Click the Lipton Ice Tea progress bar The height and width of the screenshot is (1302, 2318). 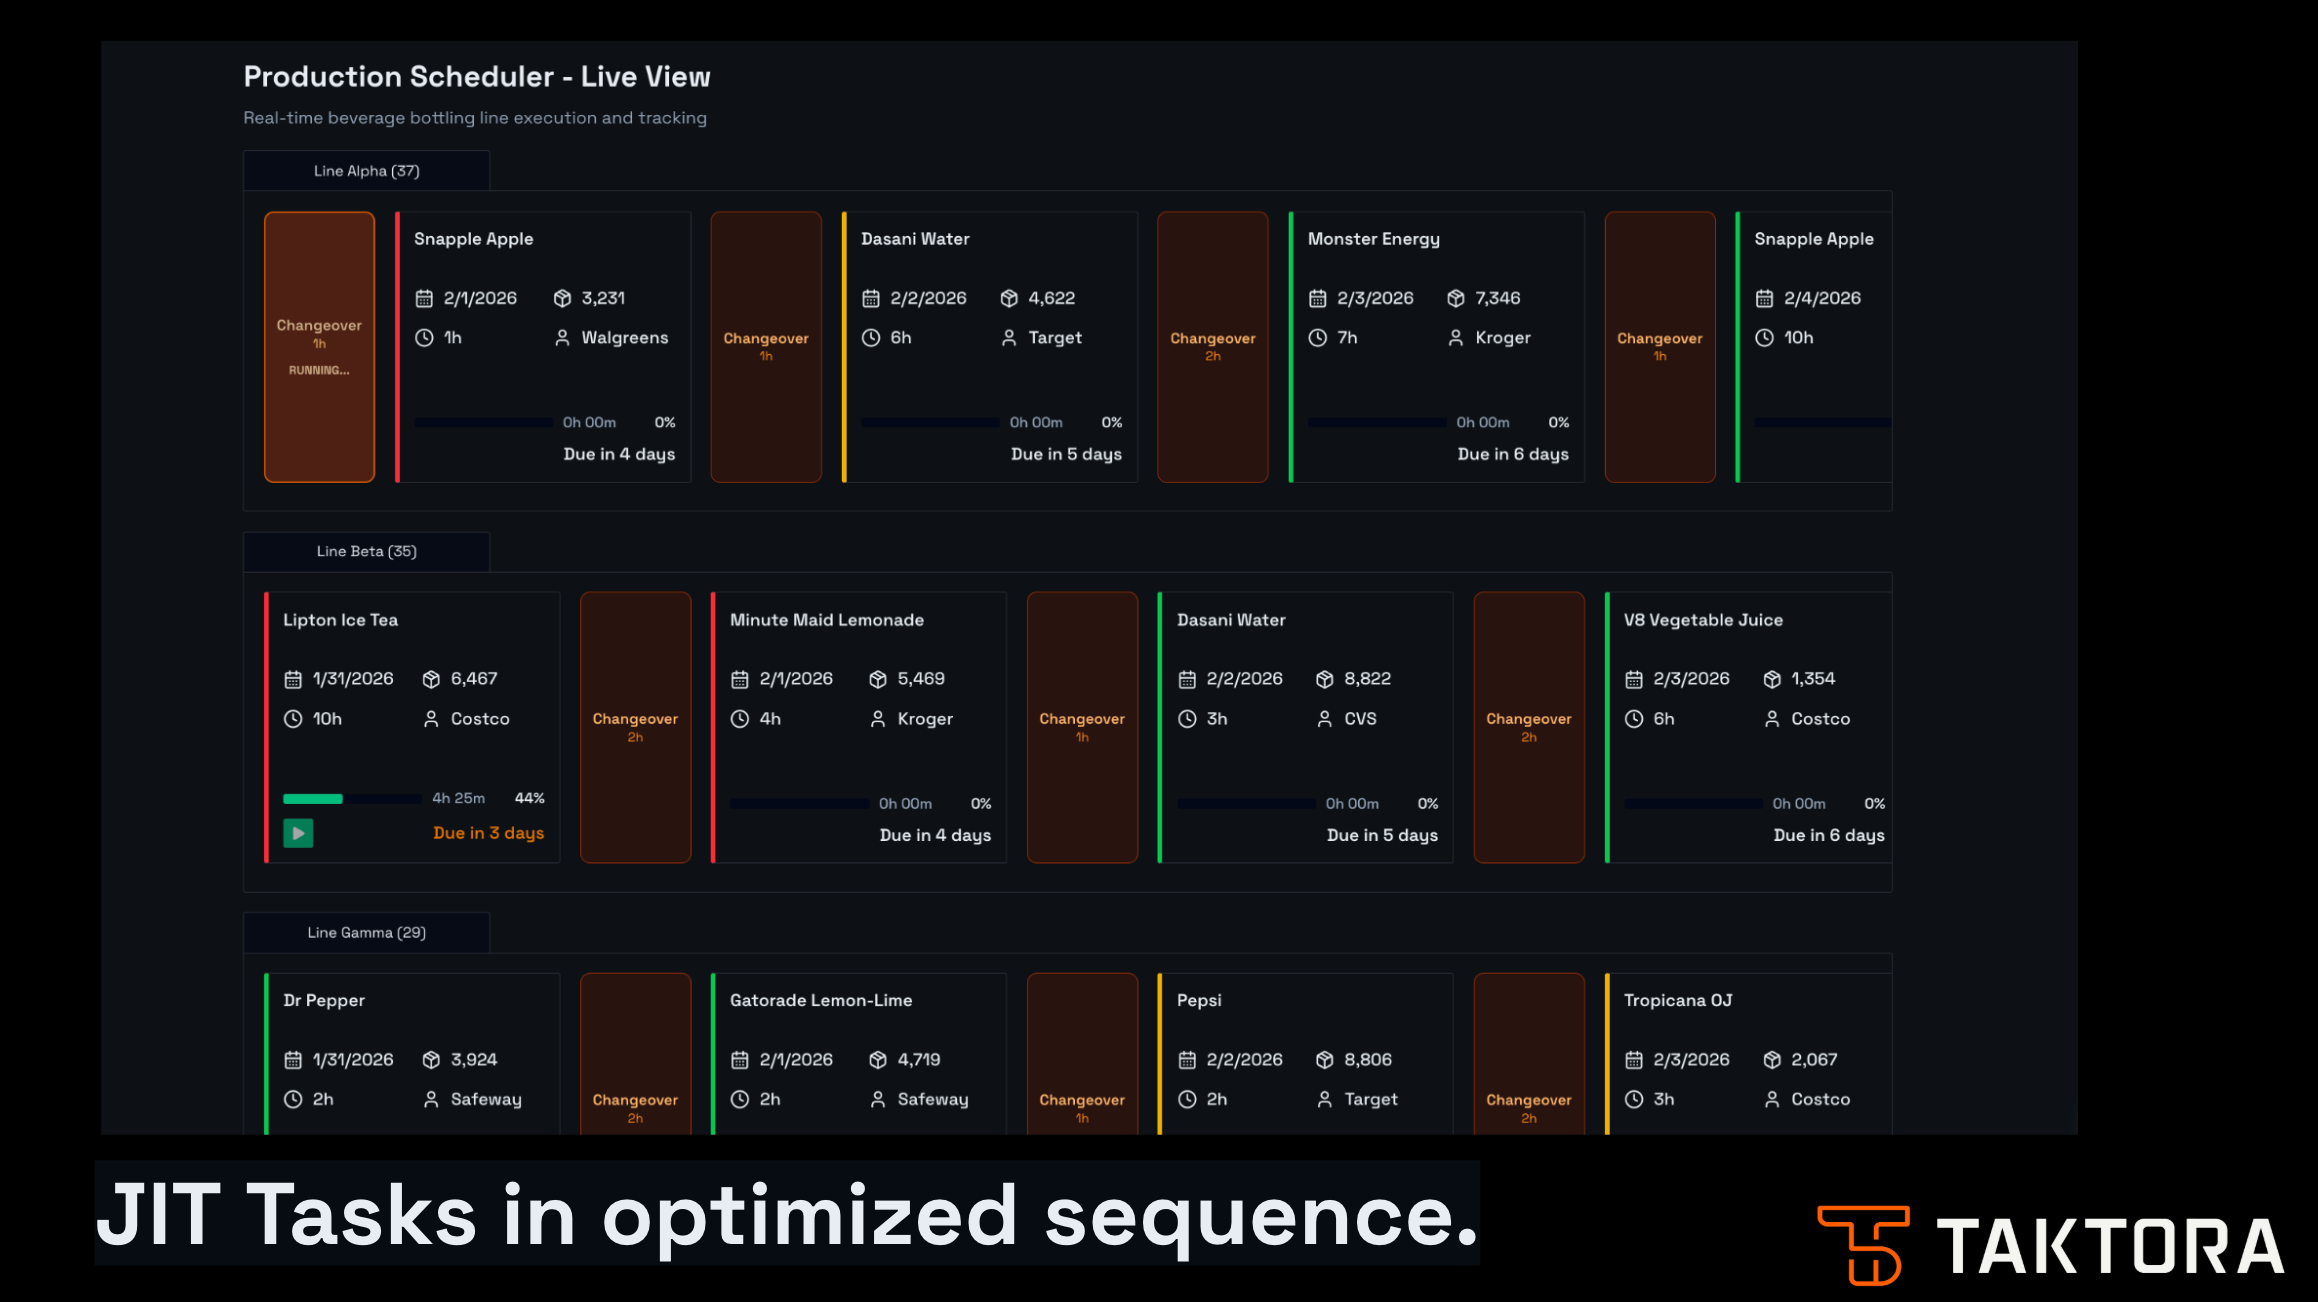350,798
